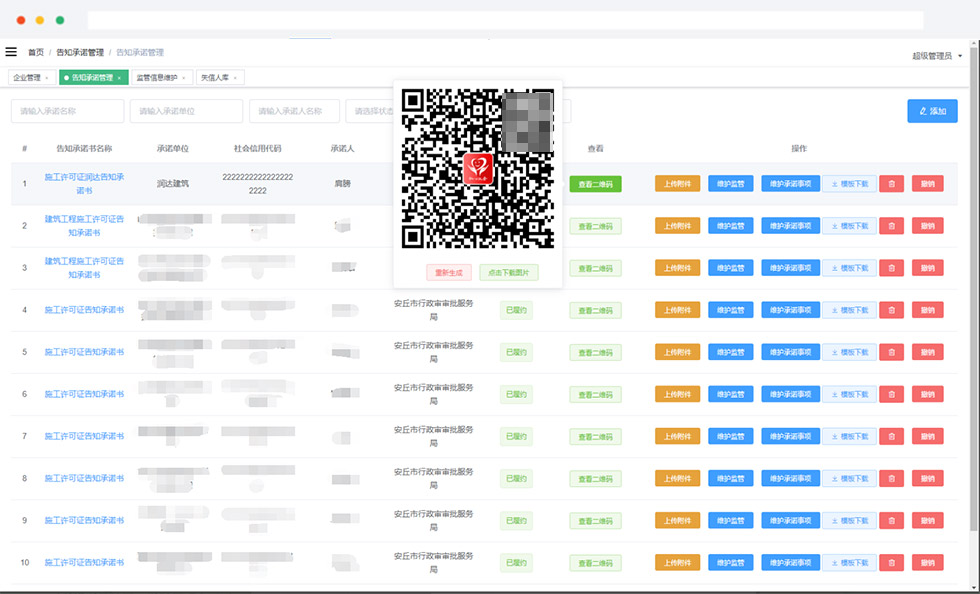The height and width of the screenshot is (594, 980).
Task: Click 重新生成 under the QR code
Action: [x=449, y=273]
